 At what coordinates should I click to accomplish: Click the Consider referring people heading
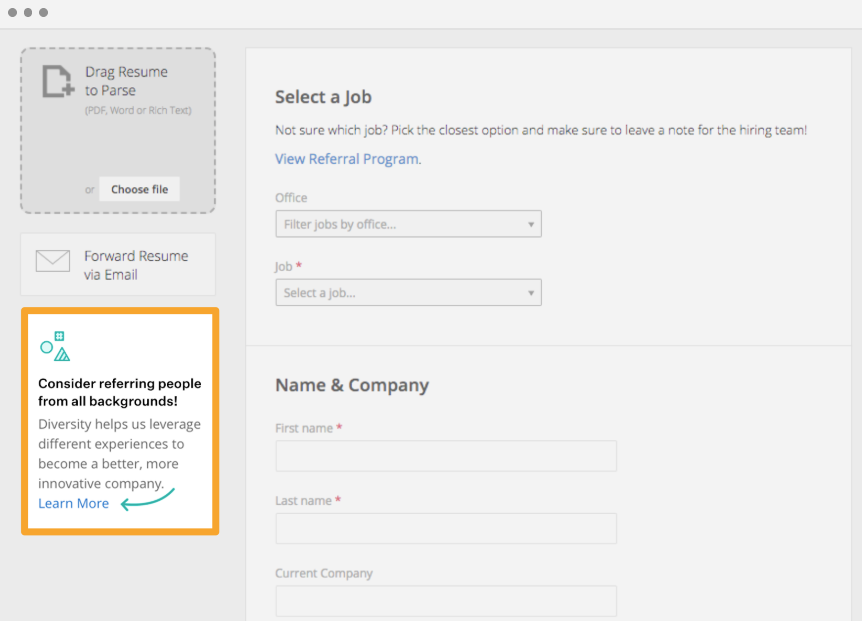click(x=119, y=392)
